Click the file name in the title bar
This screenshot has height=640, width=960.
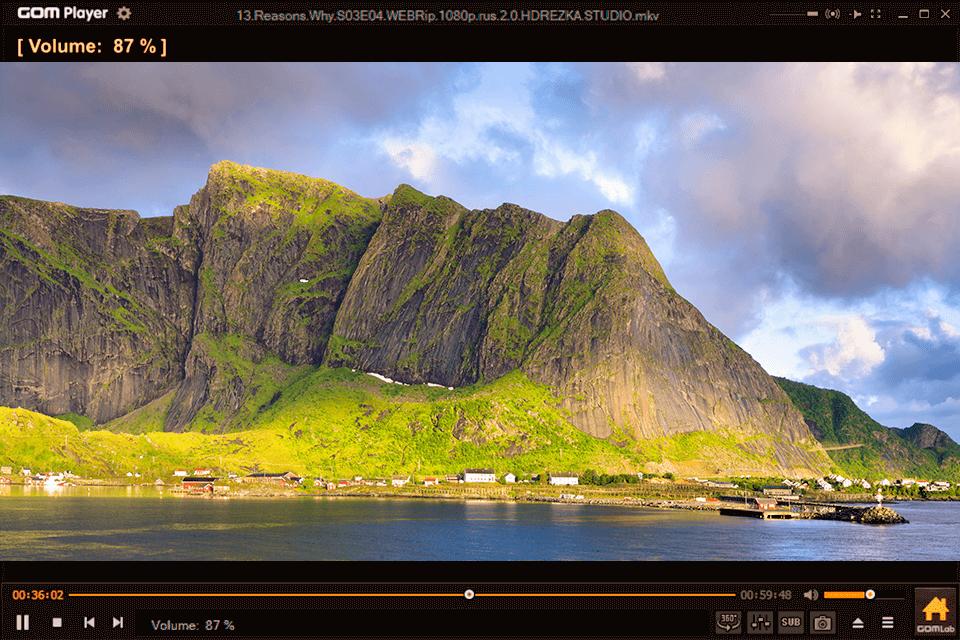click(x=448, y=15)
